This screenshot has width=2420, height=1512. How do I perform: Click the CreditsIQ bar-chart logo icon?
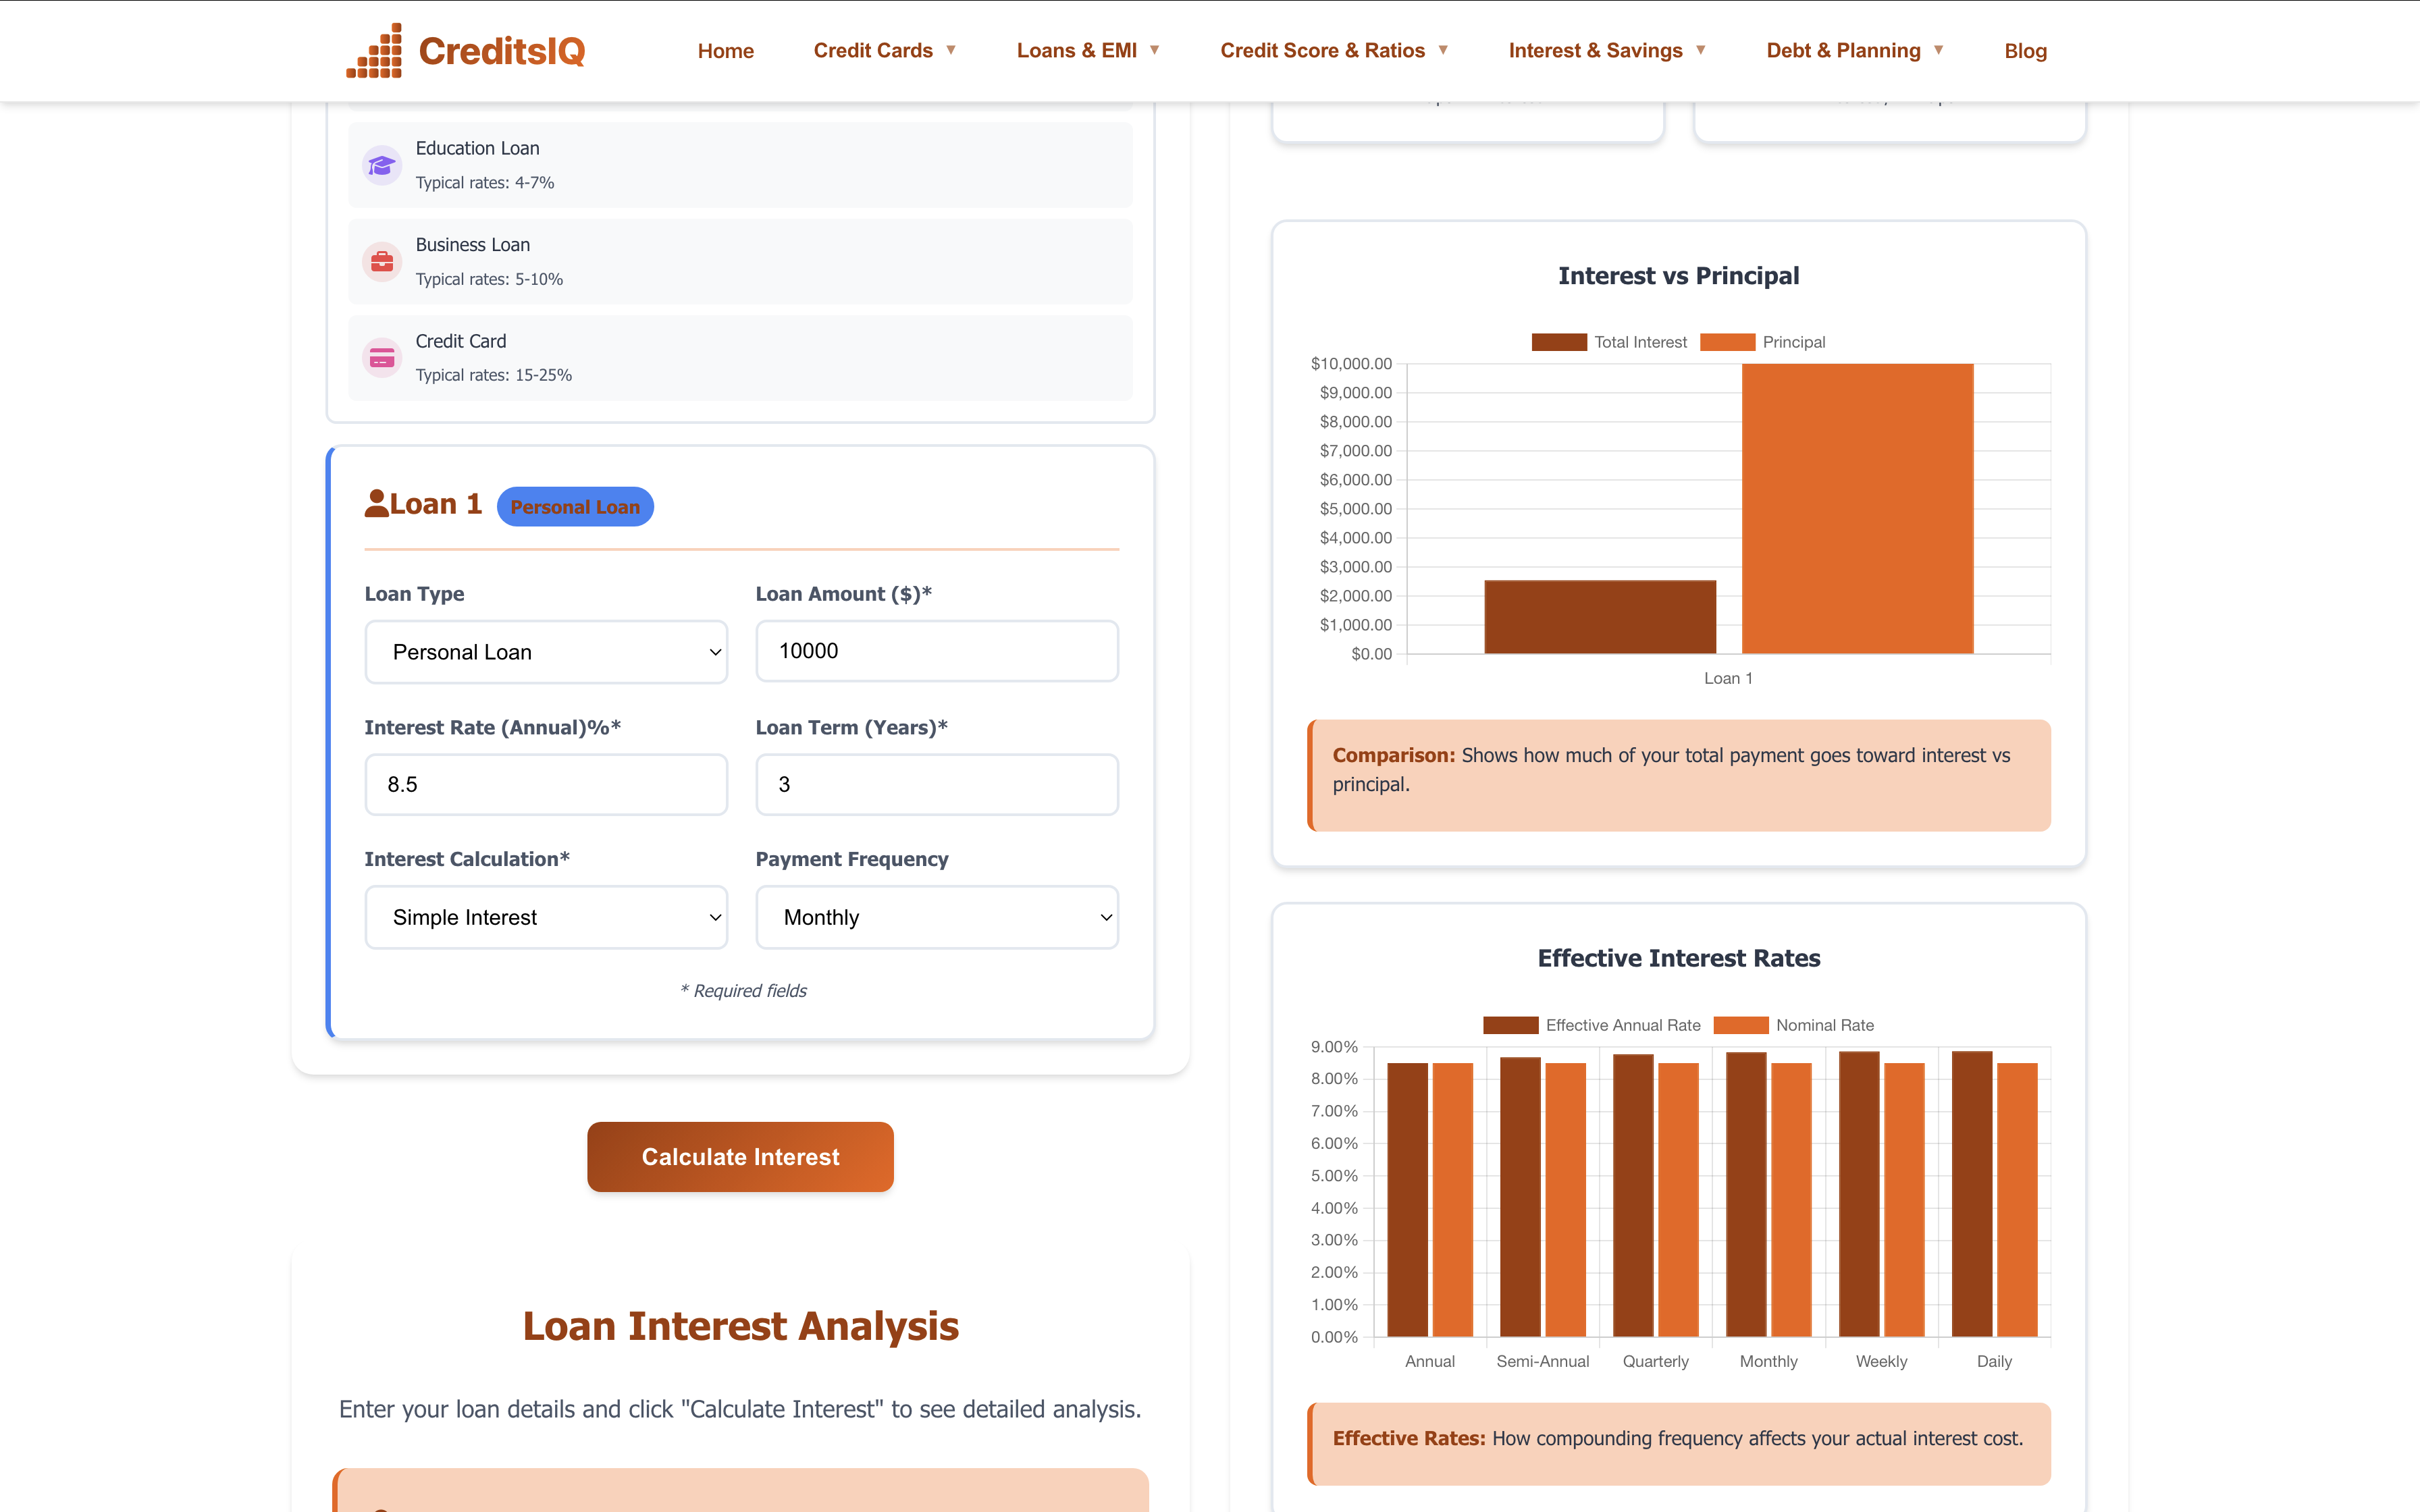(375, 51)
